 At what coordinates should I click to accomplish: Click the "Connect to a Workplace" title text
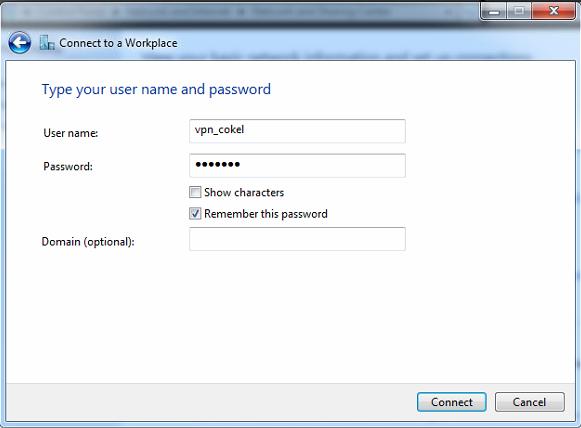click(x=118, y=43)
